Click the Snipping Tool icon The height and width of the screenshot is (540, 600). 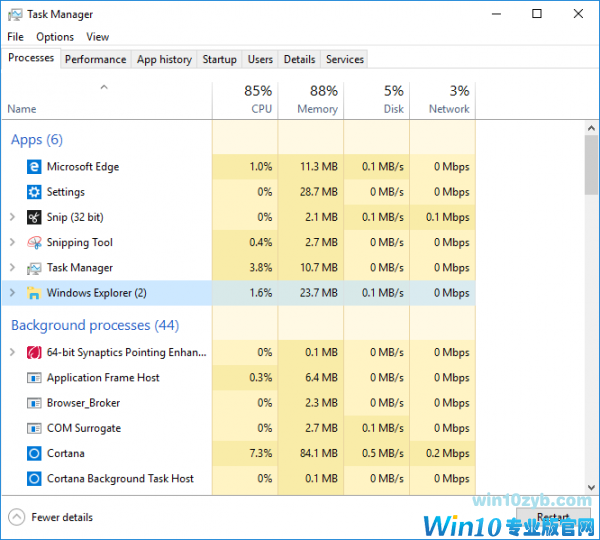(x=34, y=242)
